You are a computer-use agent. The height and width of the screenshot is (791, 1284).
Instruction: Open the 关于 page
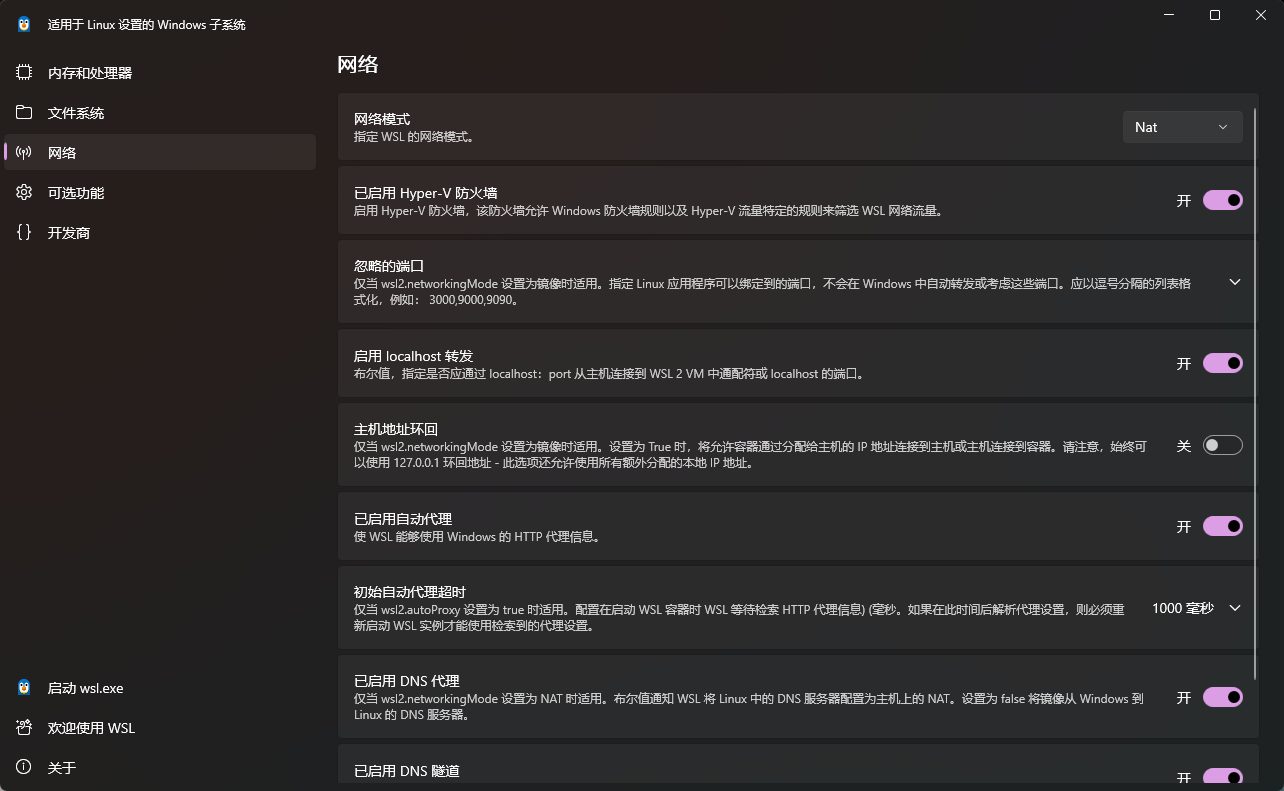160,768
